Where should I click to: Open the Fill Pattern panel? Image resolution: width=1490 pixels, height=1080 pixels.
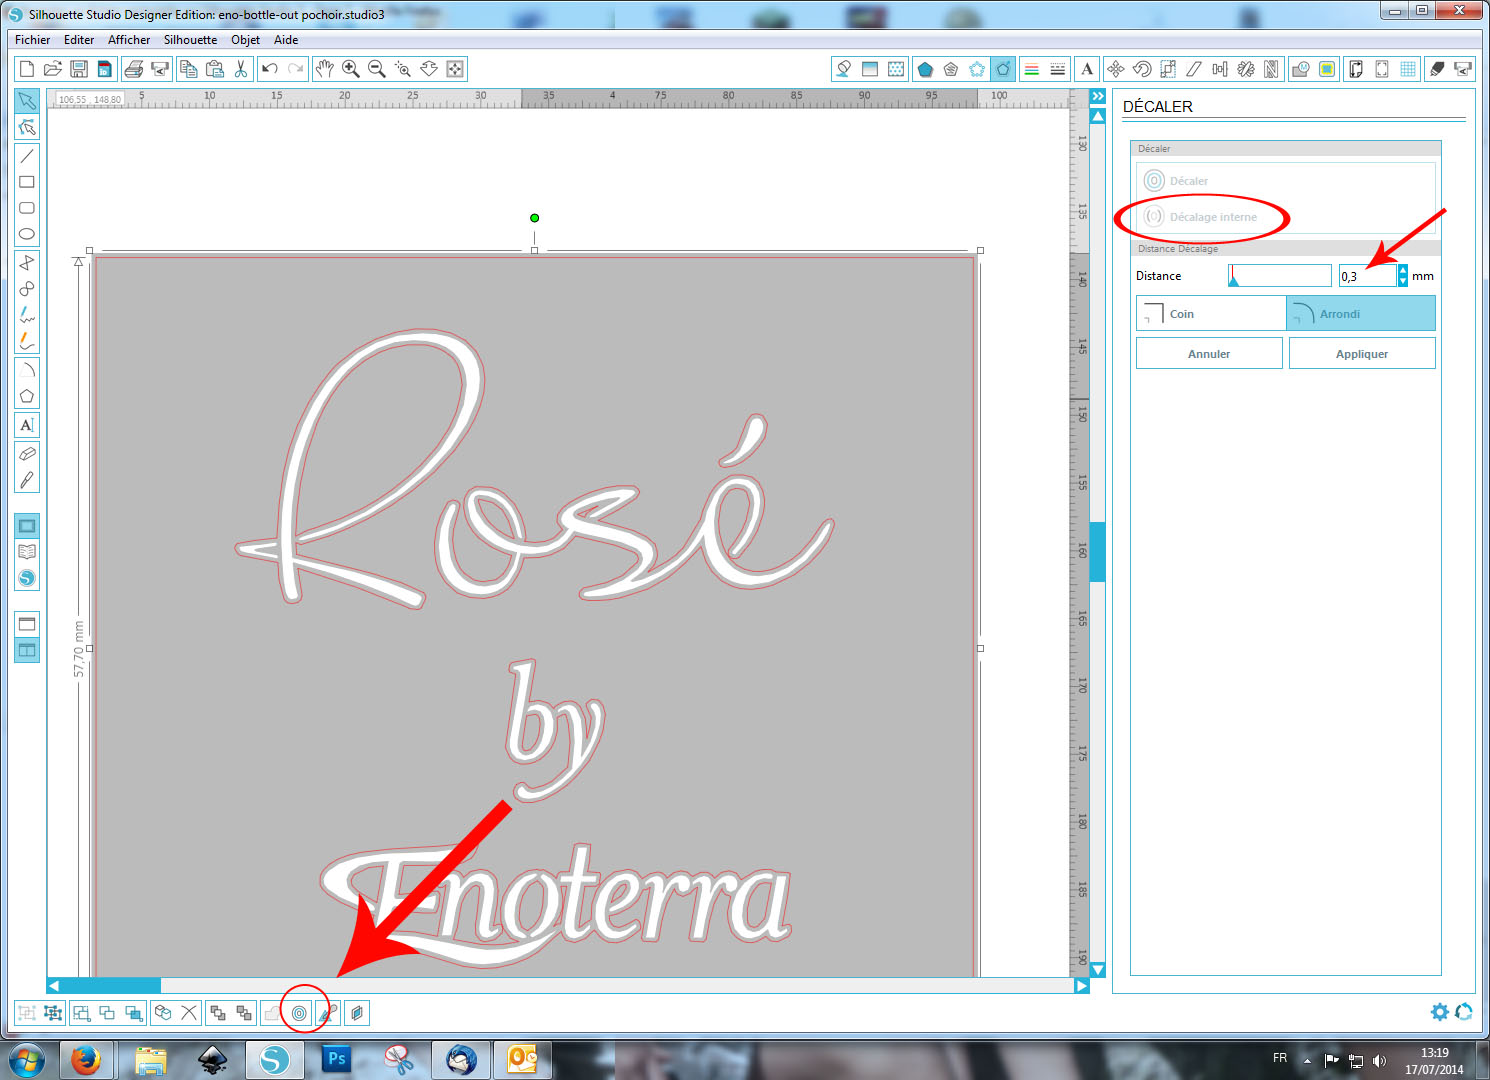(896, 69)
